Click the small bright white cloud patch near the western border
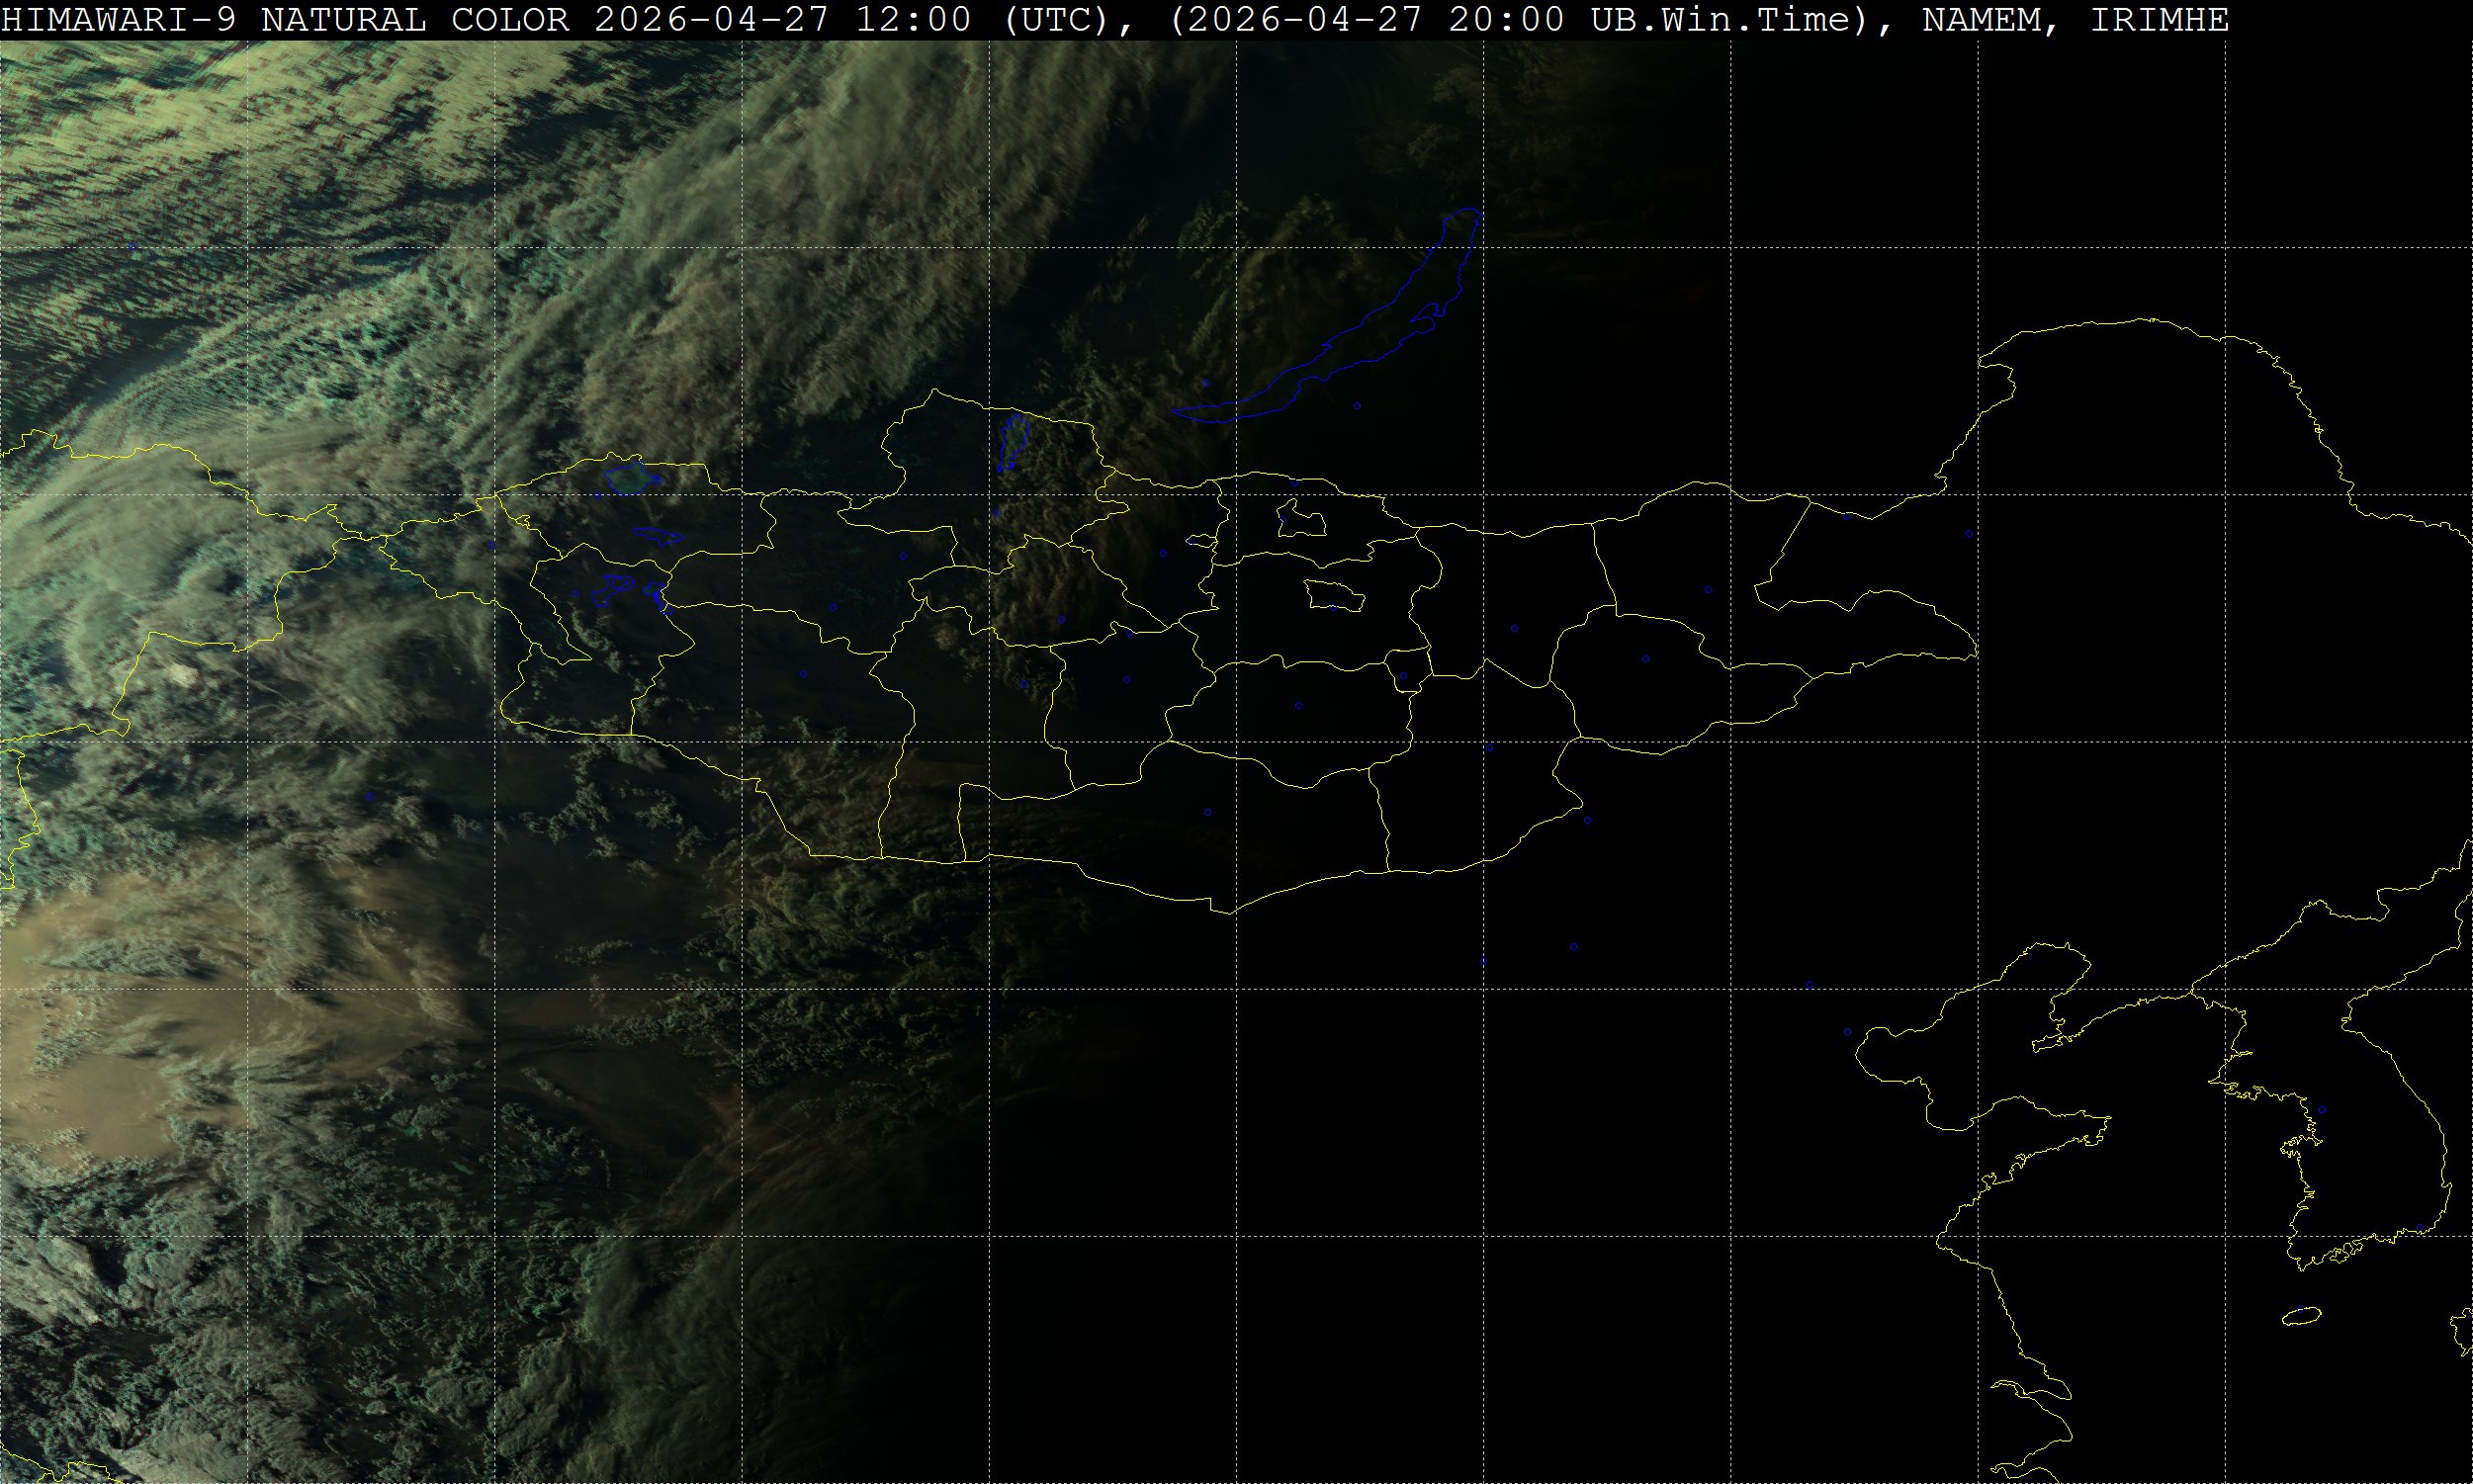This screenshot has width=2473, height=1484. [180, 675]
